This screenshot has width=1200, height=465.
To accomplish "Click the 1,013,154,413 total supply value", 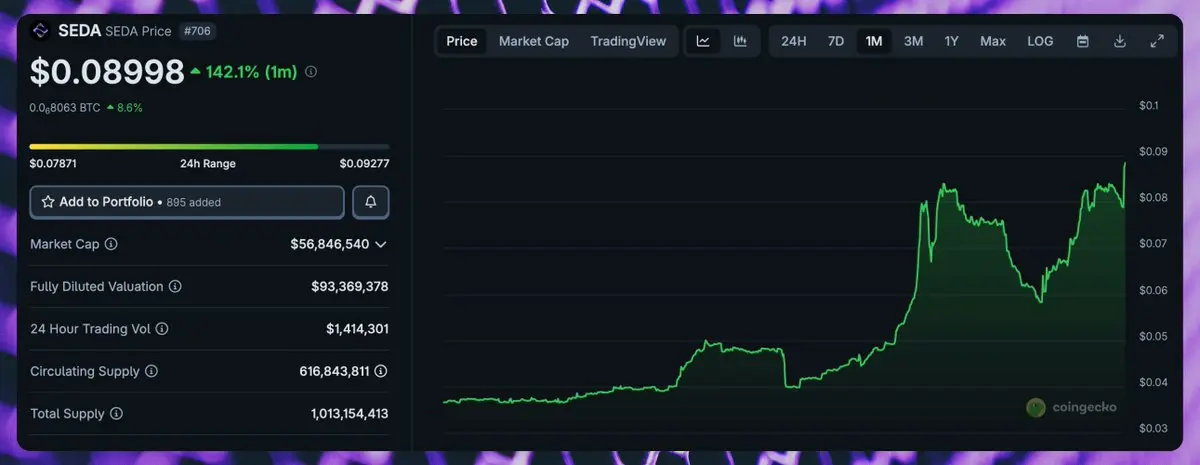I will [x=349, y=414].
